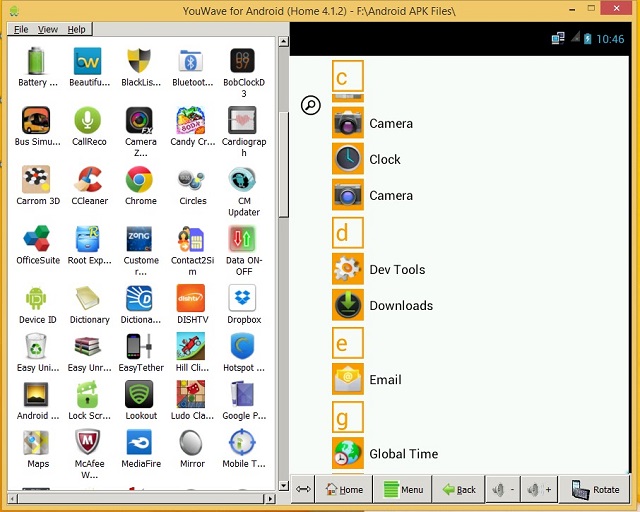This screenshot has height=512, width=640.
Task: Open the Zong Customer app icon
Action: (139, 238)
